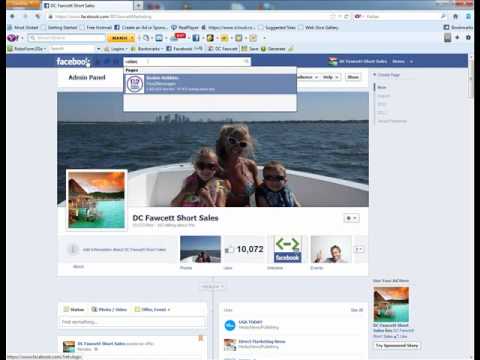This screenshot has height=360, width=480.
Task: Open the RealPlayer bookmark
Action: tap(185, 27)
